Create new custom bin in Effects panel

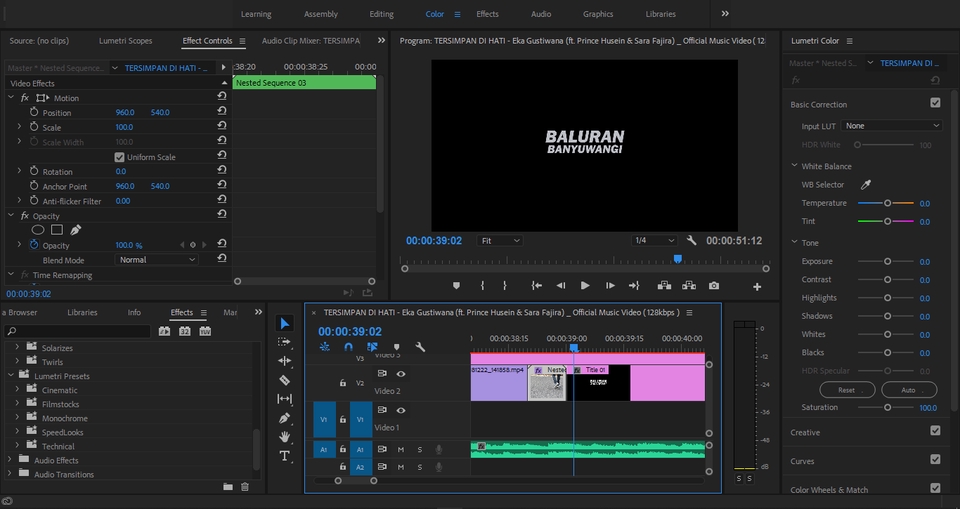pos(228,486)
